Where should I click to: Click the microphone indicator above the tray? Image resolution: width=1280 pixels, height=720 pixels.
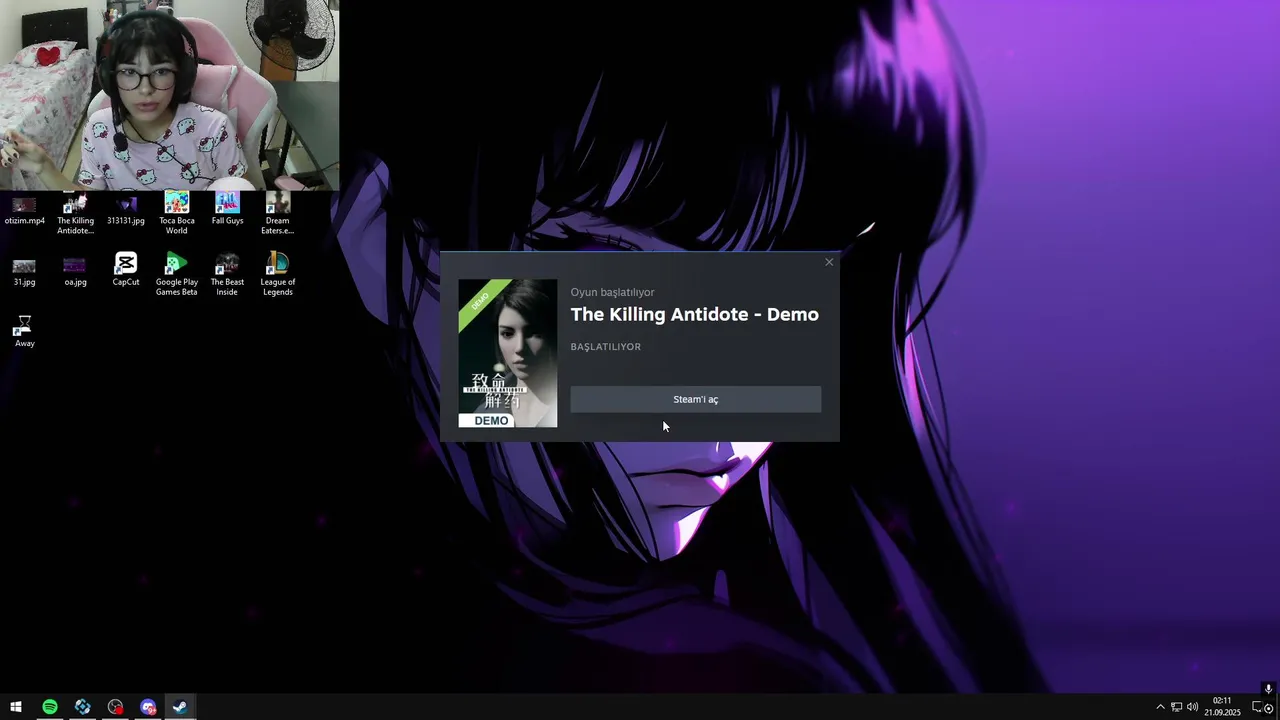click(x=1268, y=689)
